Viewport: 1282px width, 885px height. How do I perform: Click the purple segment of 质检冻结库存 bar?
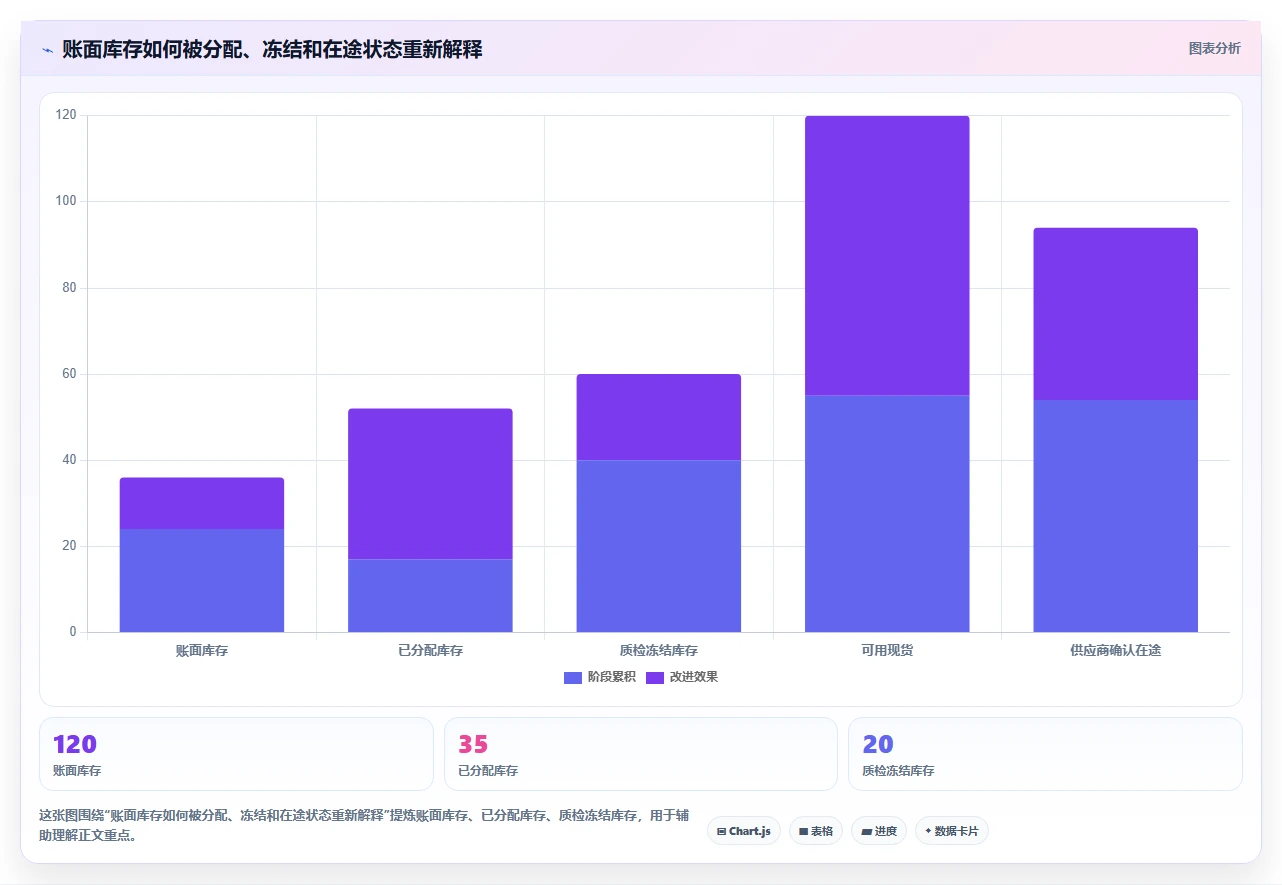659,417
